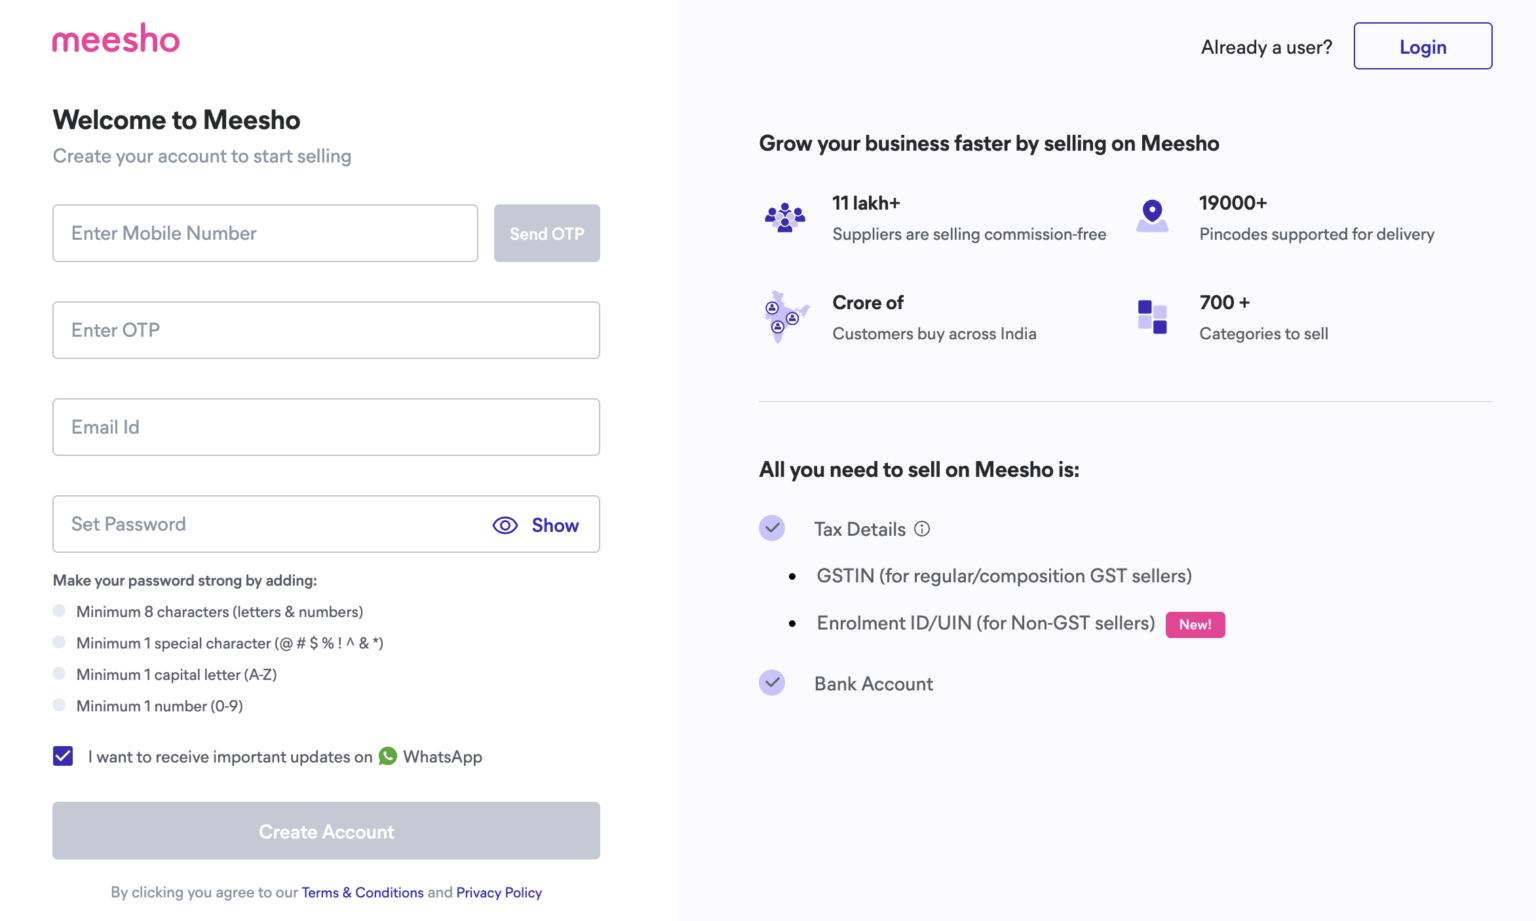This screenshot has height=921, width=1536.
Task: Click the India map customers icon
Action: [785, 316]
